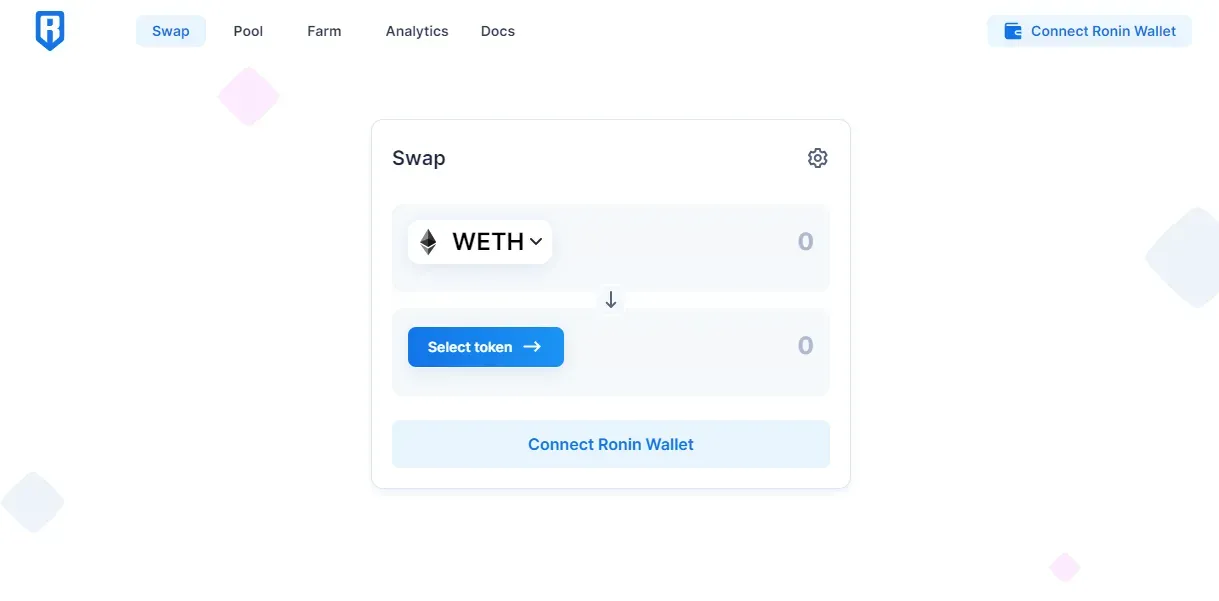The image size is (1219, 601).
Task: Click the Ronin shield logo
Action: pos(49,31)
